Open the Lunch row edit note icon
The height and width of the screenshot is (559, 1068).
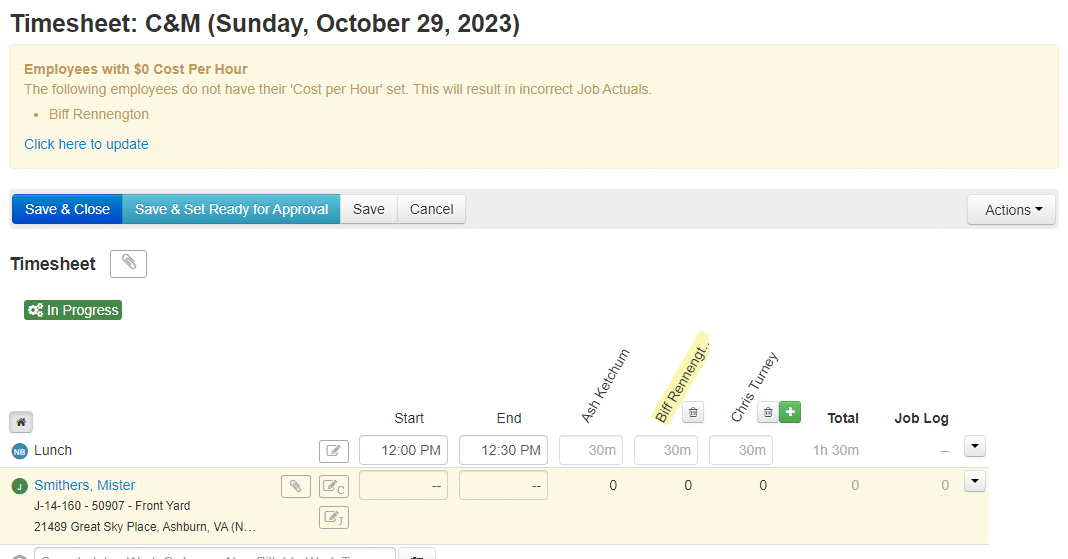(x=334, y=451)
